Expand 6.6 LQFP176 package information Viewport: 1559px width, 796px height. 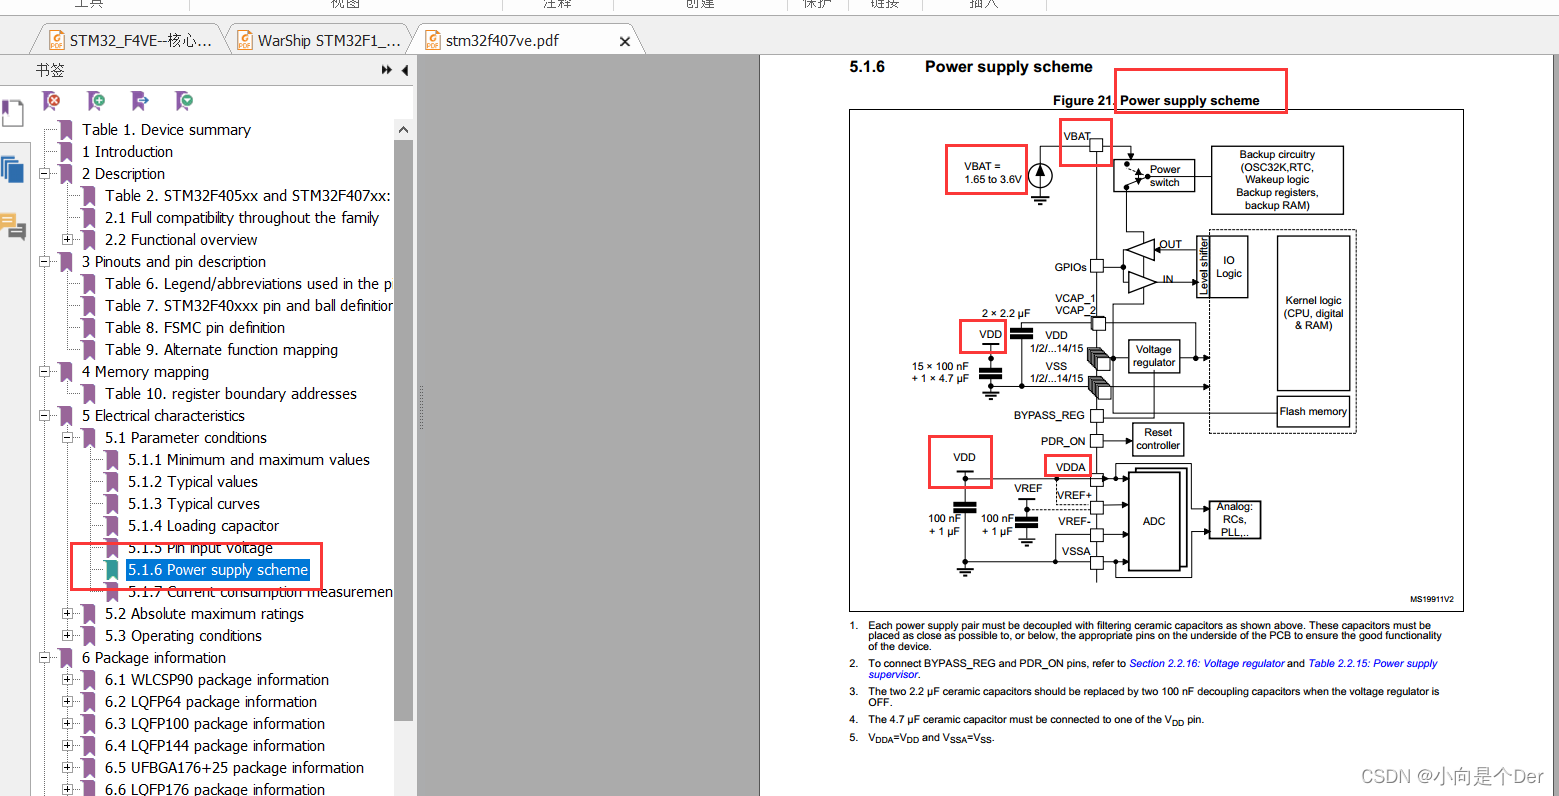point(67,789)
